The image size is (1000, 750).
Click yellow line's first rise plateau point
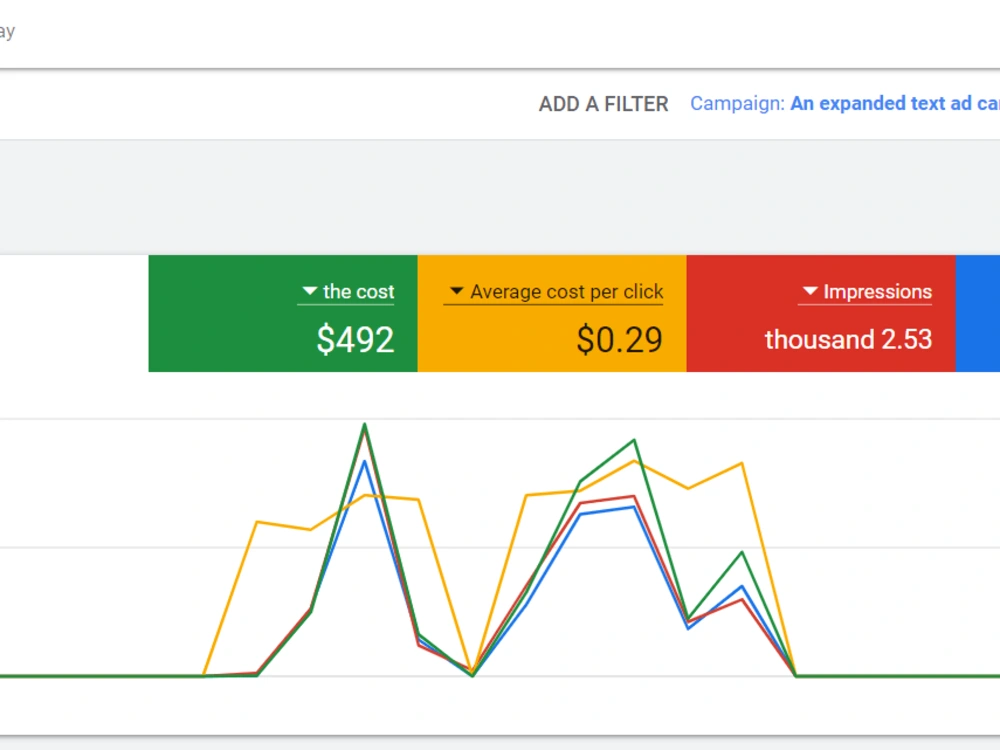click(256, 522)
